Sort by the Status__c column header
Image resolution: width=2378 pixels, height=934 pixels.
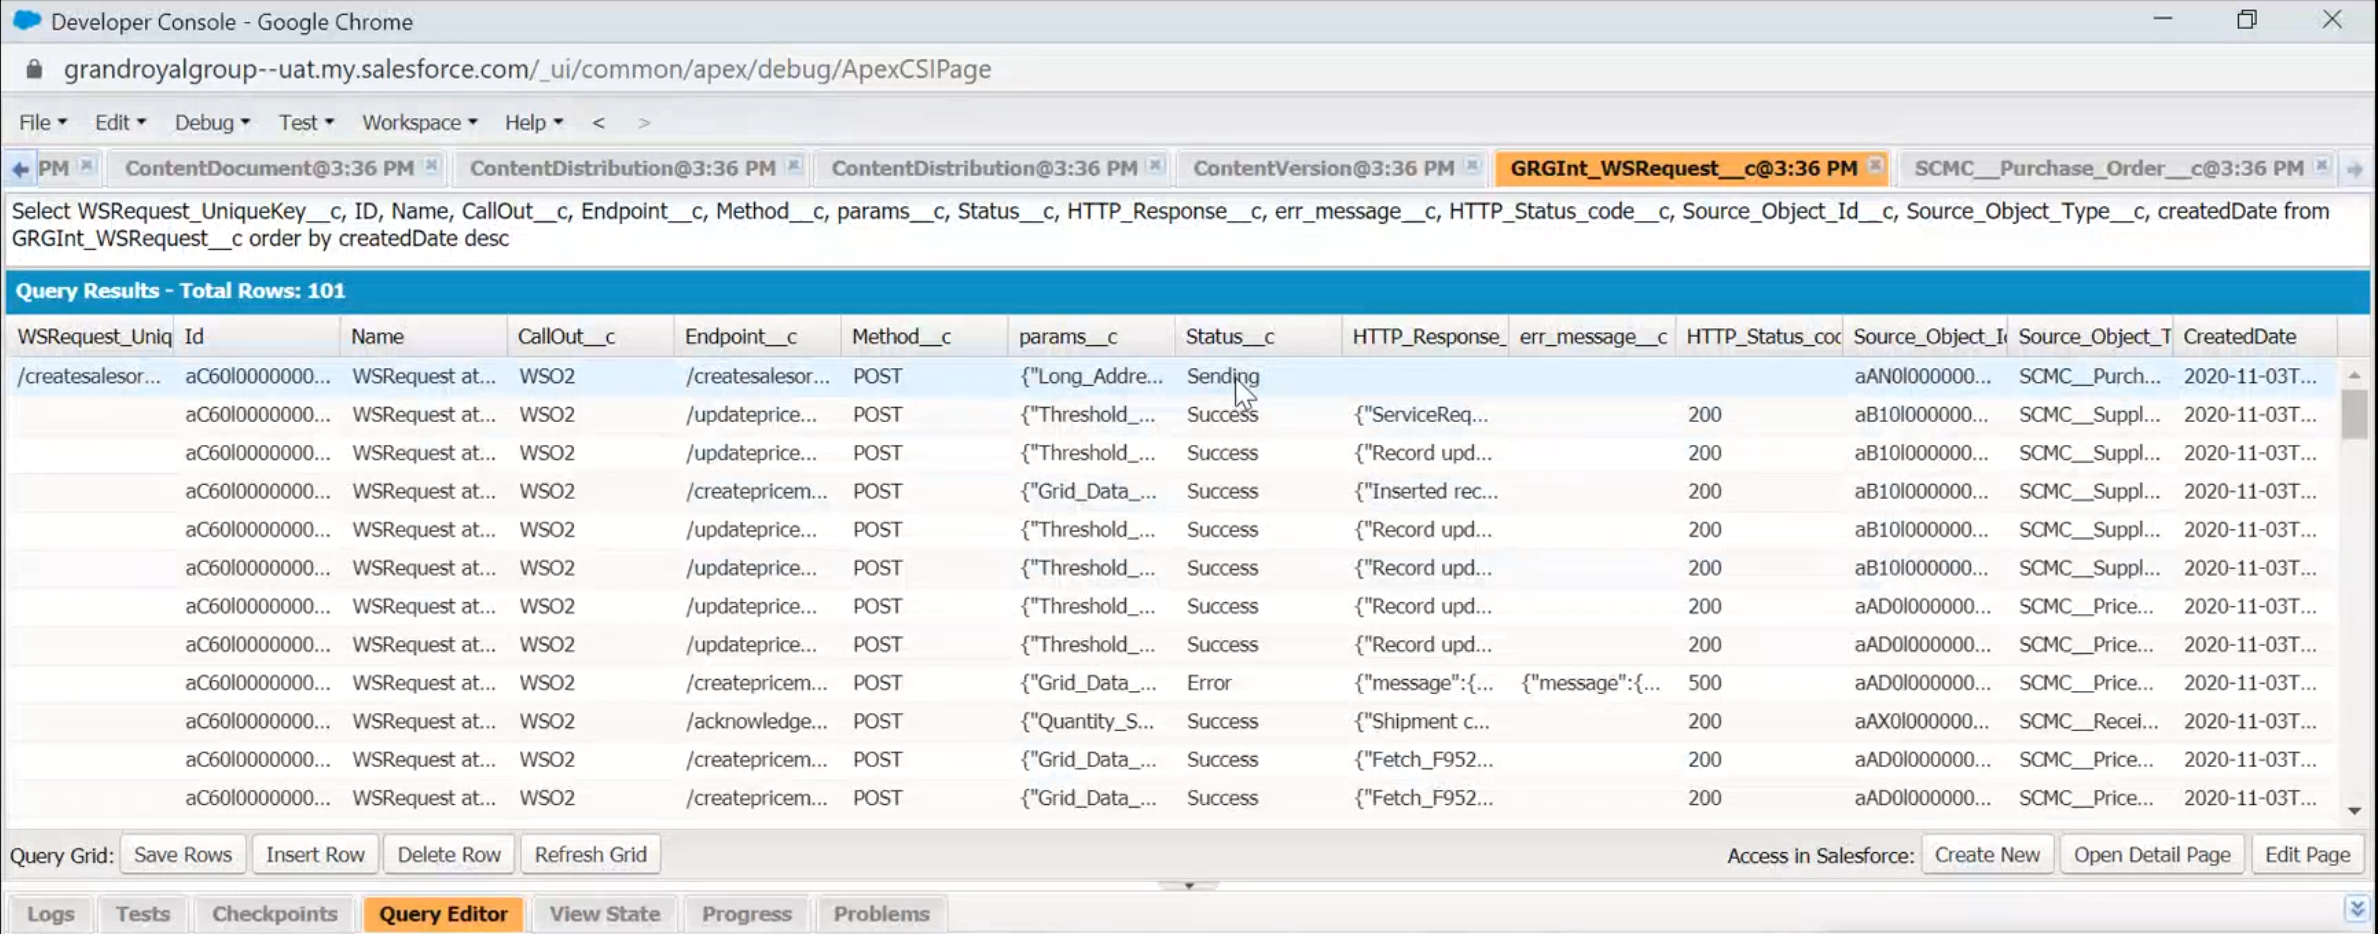[x=1258, y=337]
